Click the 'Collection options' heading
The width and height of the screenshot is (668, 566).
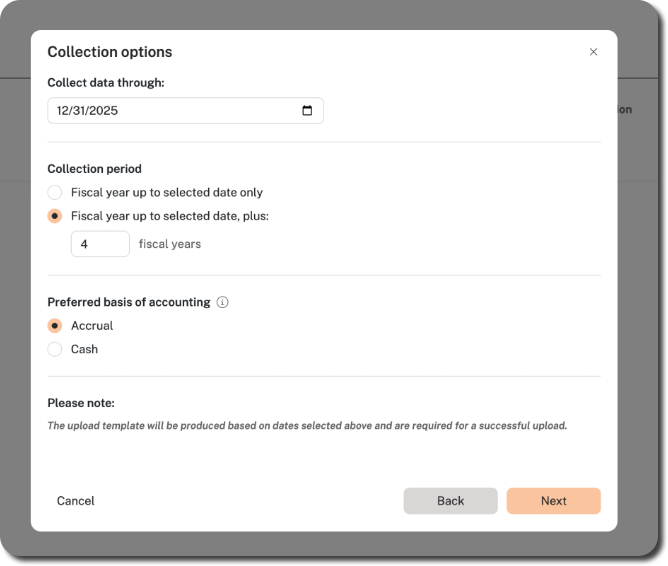point(110,52)
